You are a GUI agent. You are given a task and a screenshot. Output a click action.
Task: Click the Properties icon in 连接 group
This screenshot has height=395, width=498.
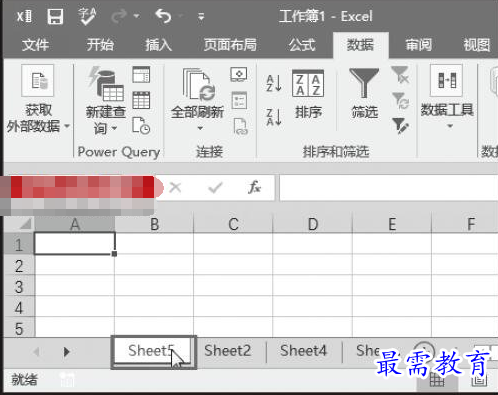pyautogui.click(x=239, y=100)
